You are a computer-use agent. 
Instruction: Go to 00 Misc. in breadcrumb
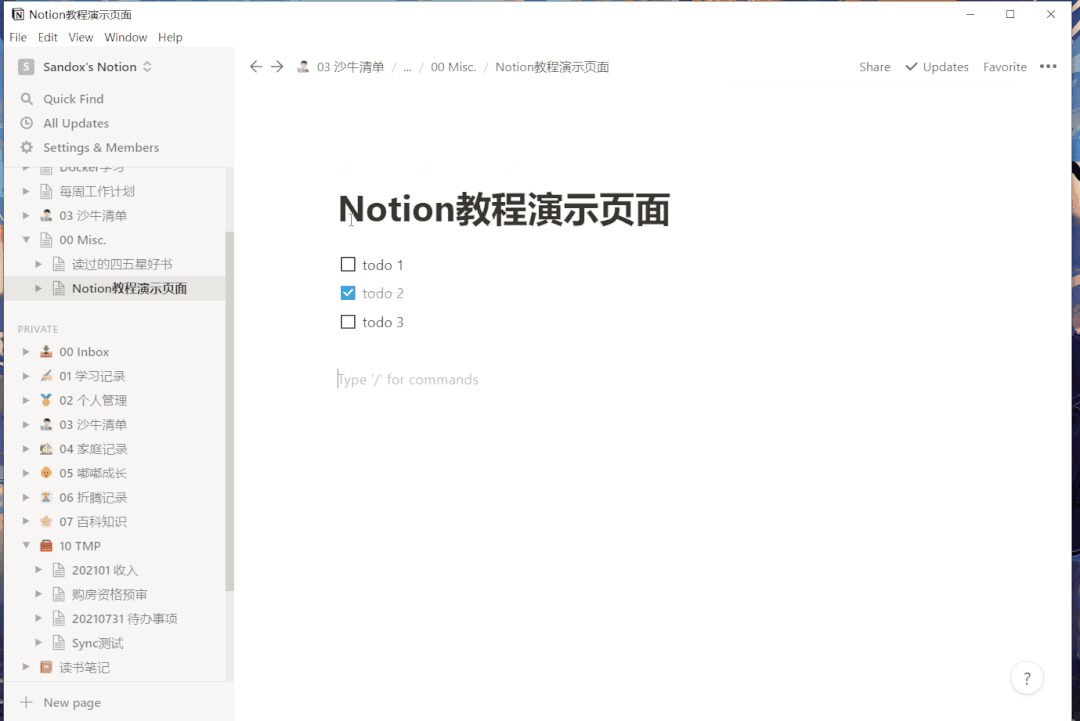coord(453,67)
